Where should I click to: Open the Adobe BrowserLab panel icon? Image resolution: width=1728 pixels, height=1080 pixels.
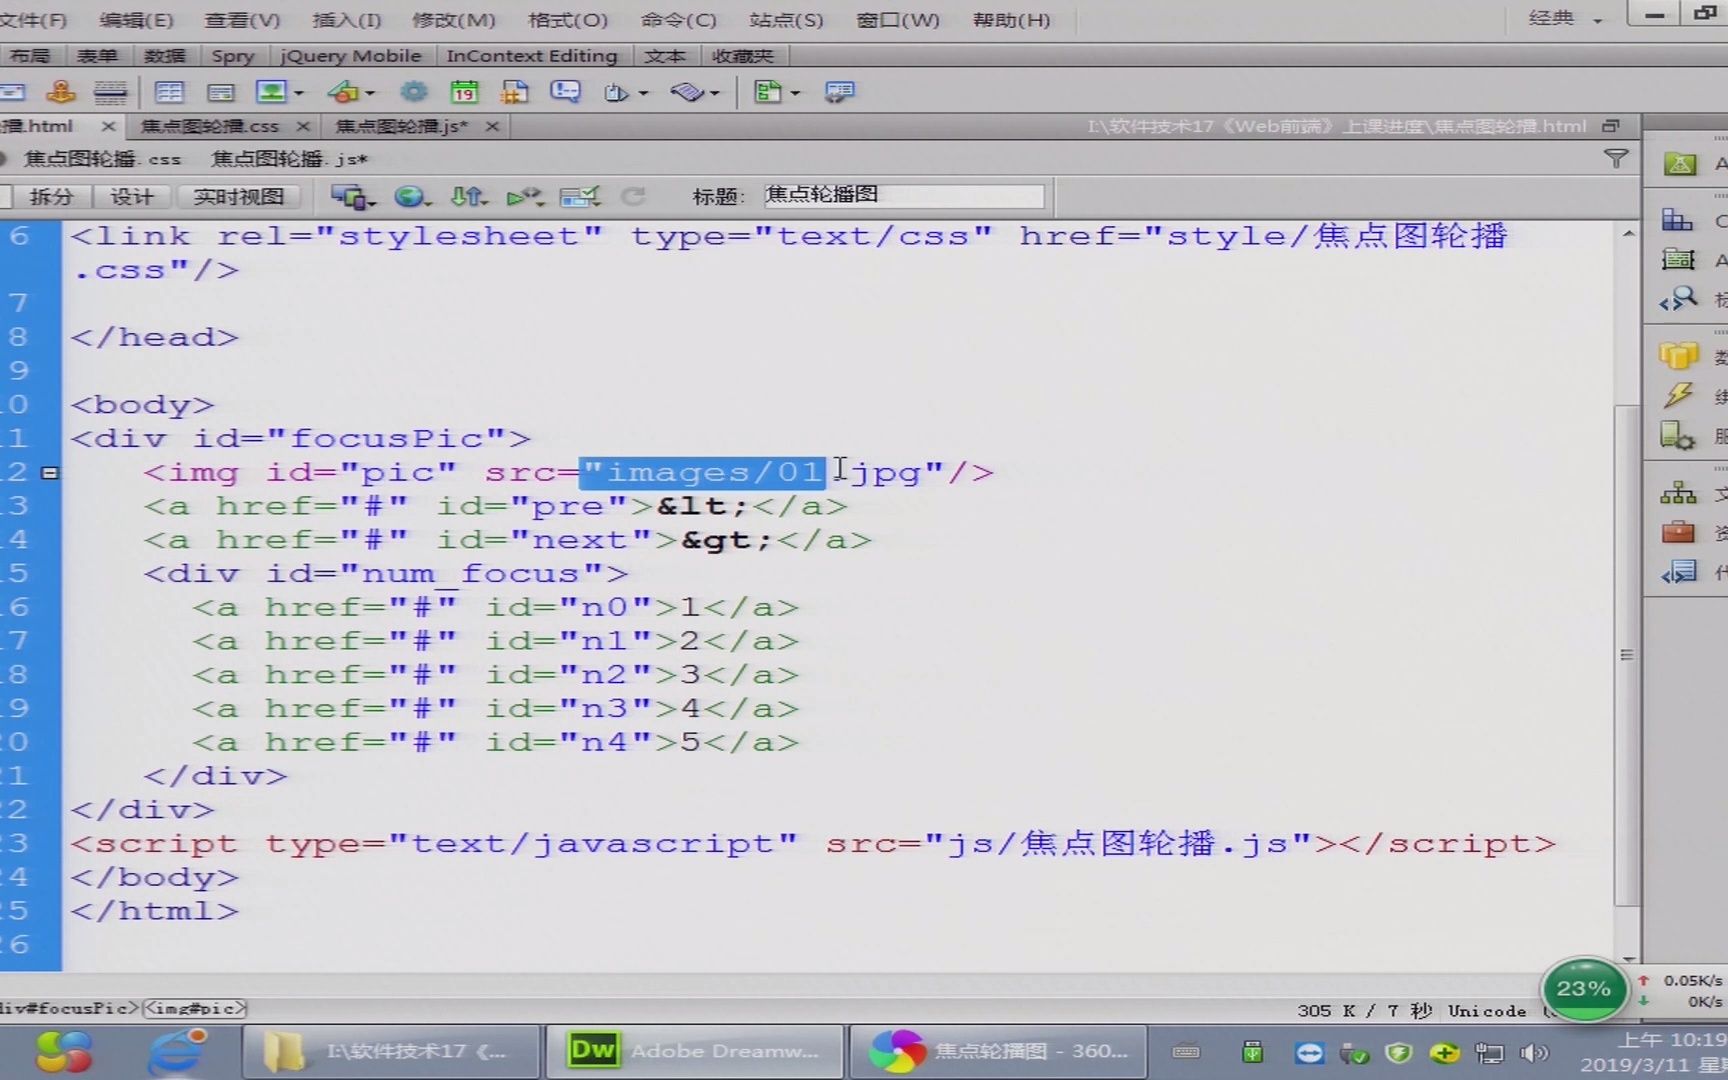click(x=1679, y=164)
